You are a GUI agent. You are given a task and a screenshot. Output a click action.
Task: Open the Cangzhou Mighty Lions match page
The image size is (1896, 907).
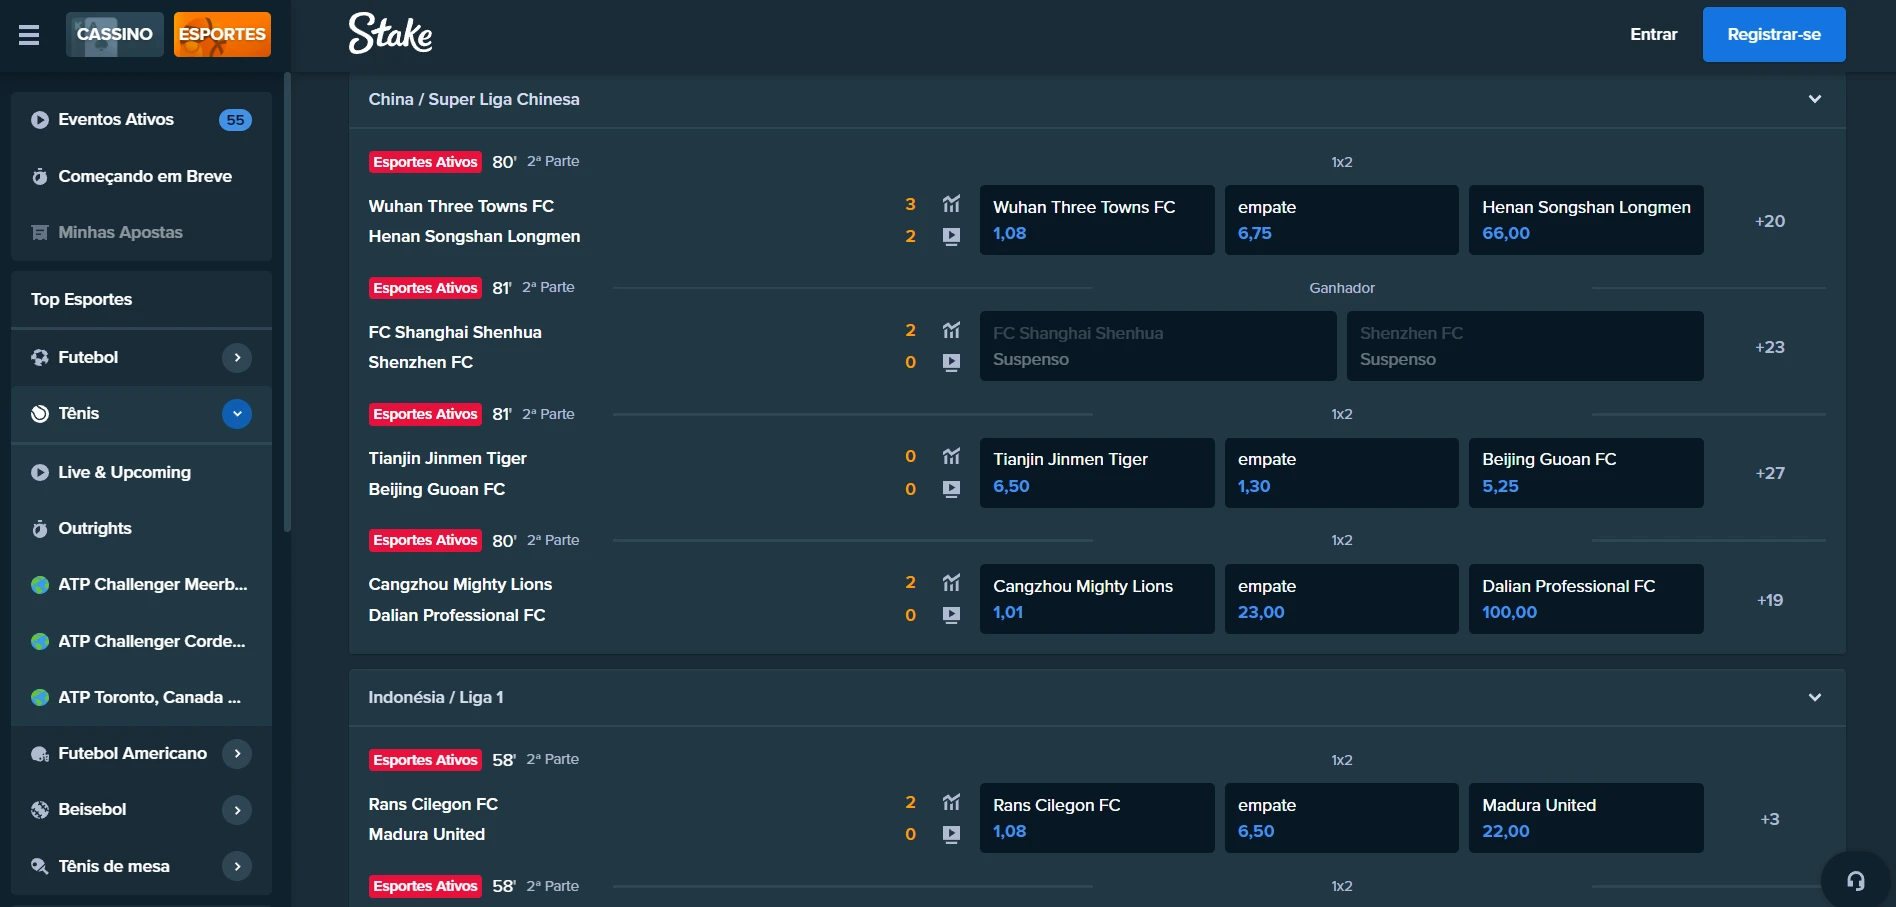tap(460, 584)
